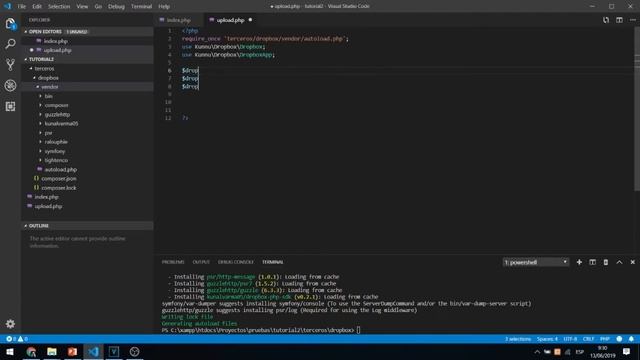Image resolution: width=640 pixels, height=360 pixels.
Task: Expand the symfony folder
Action: pos(55,151)
